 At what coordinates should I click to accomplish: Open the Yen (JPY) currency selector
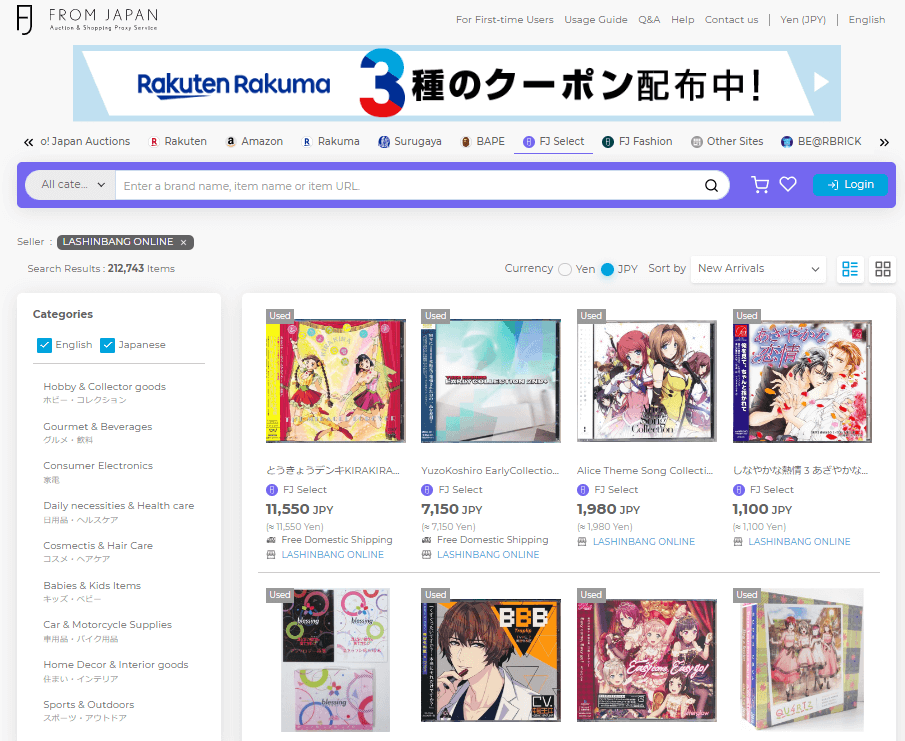[x=803, y=20]
